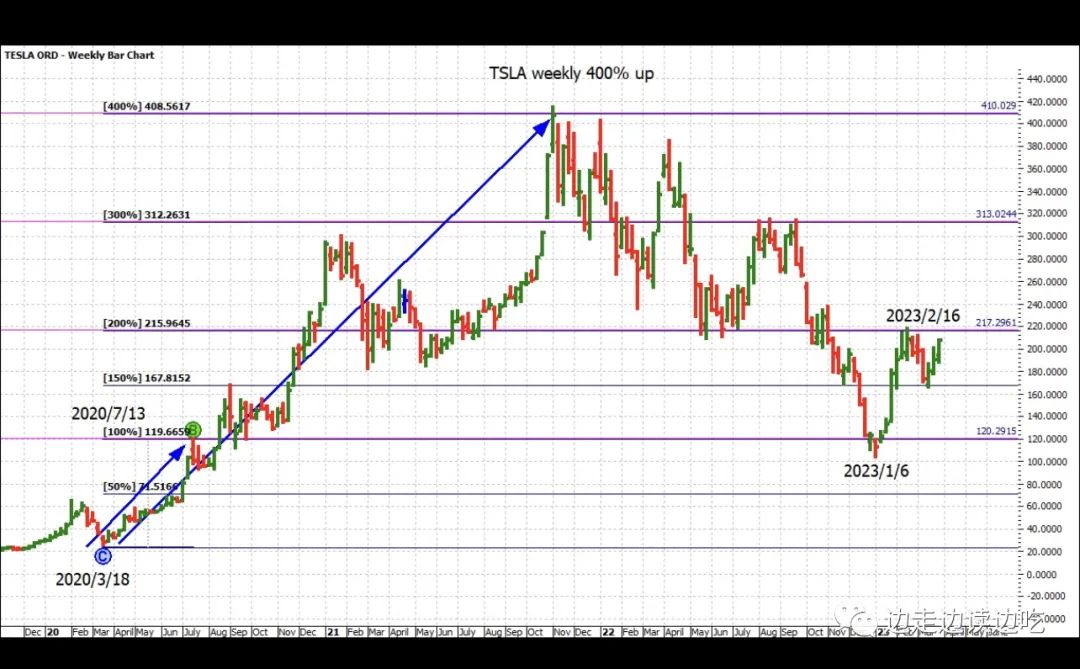
Task: Click the 280.0000 value on the price axis
Action: [x=1047, y=259]
